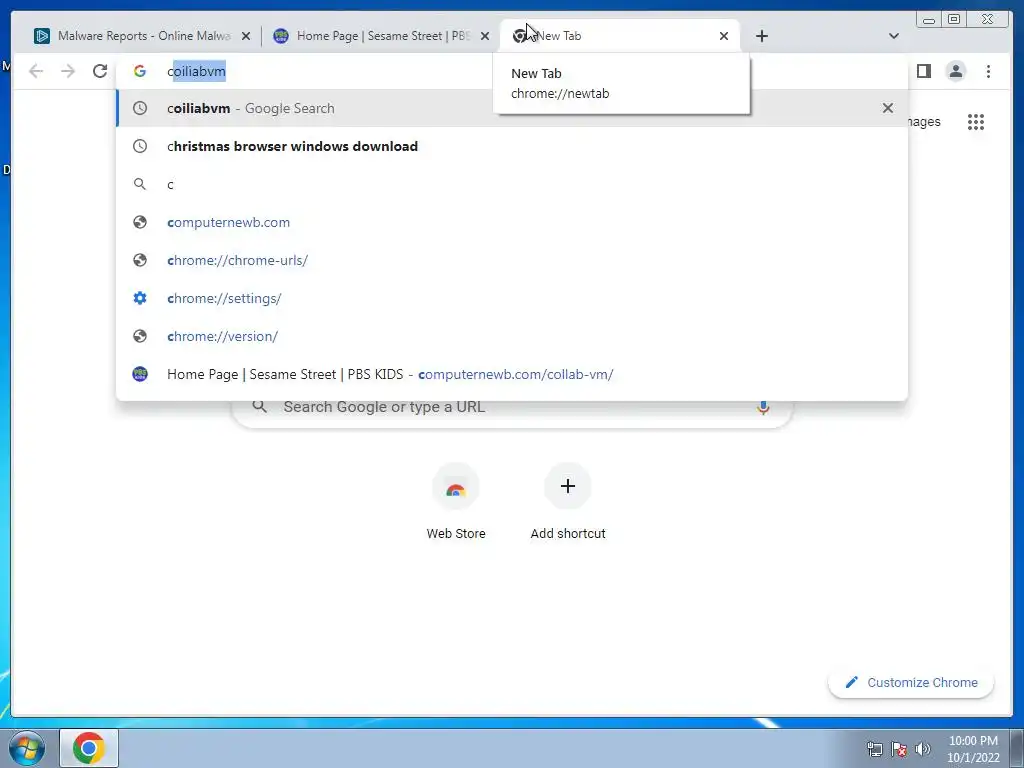1024x768 pixels.
Task: Expand the tab search chevron
Action: (893, 36)
